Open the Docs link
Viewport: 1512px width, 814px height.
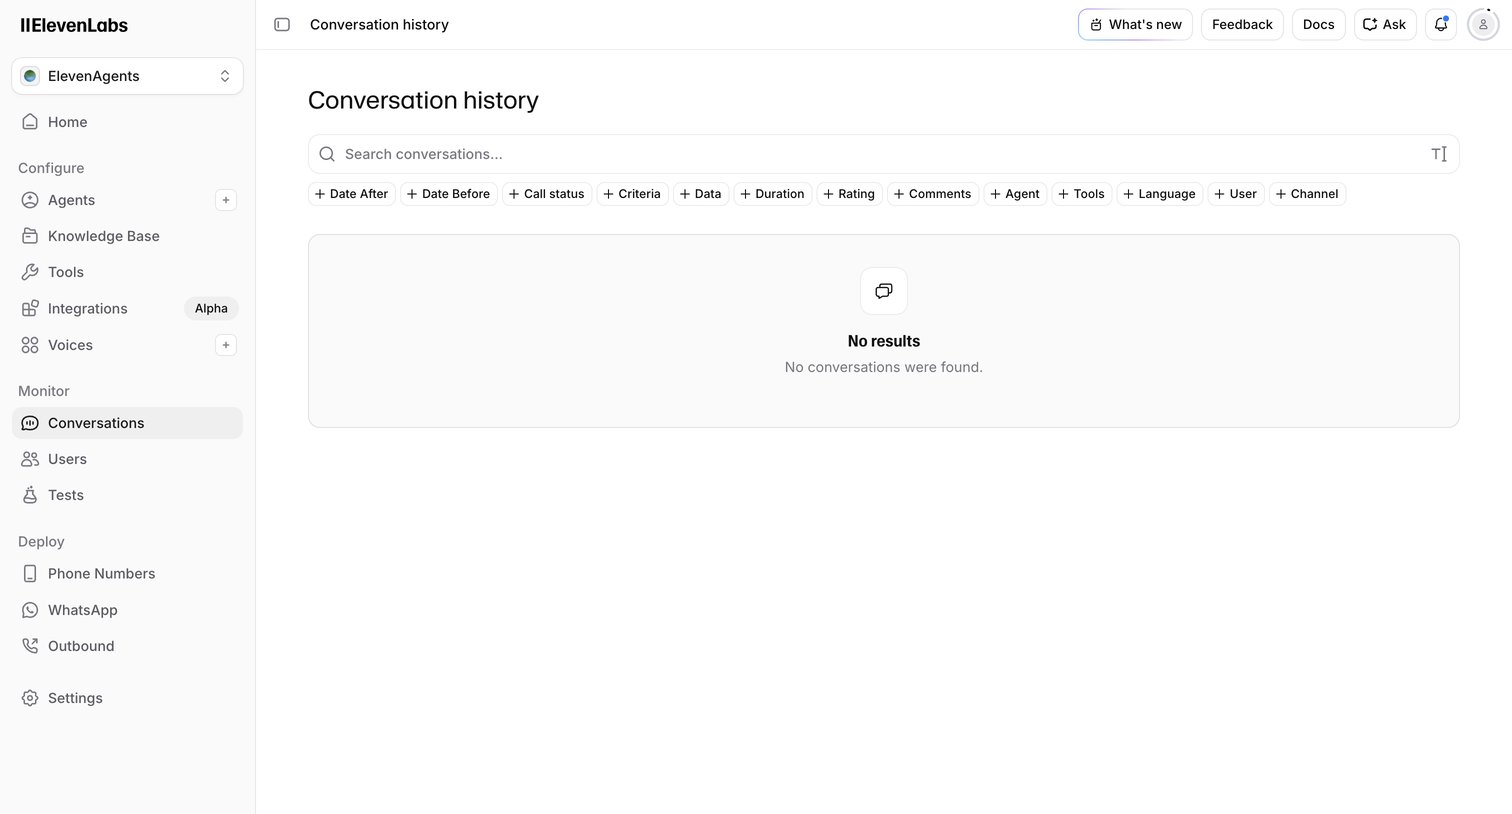[1318, 24]
